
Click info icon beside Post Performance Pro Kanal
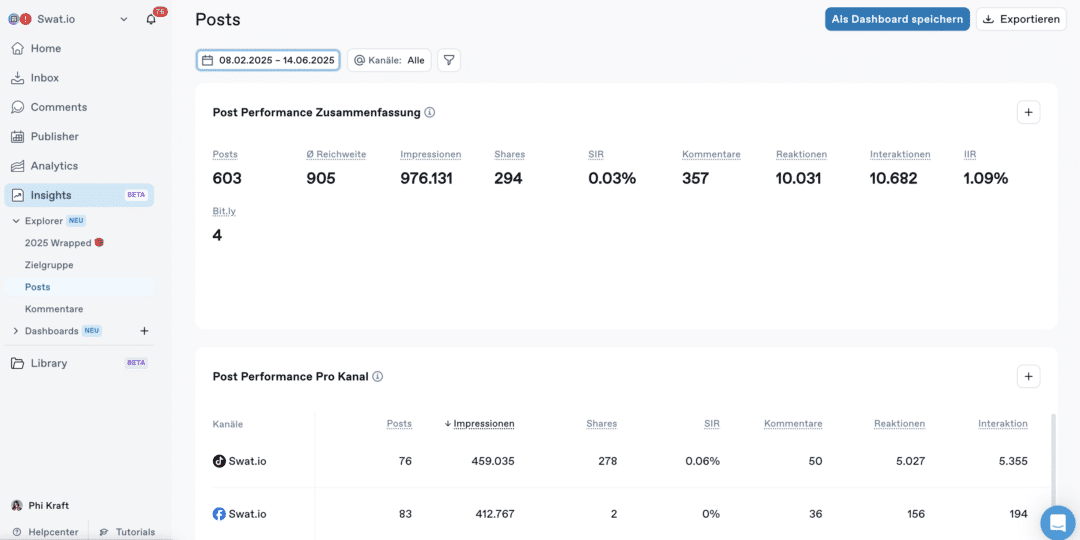click(x=378, y=377)
